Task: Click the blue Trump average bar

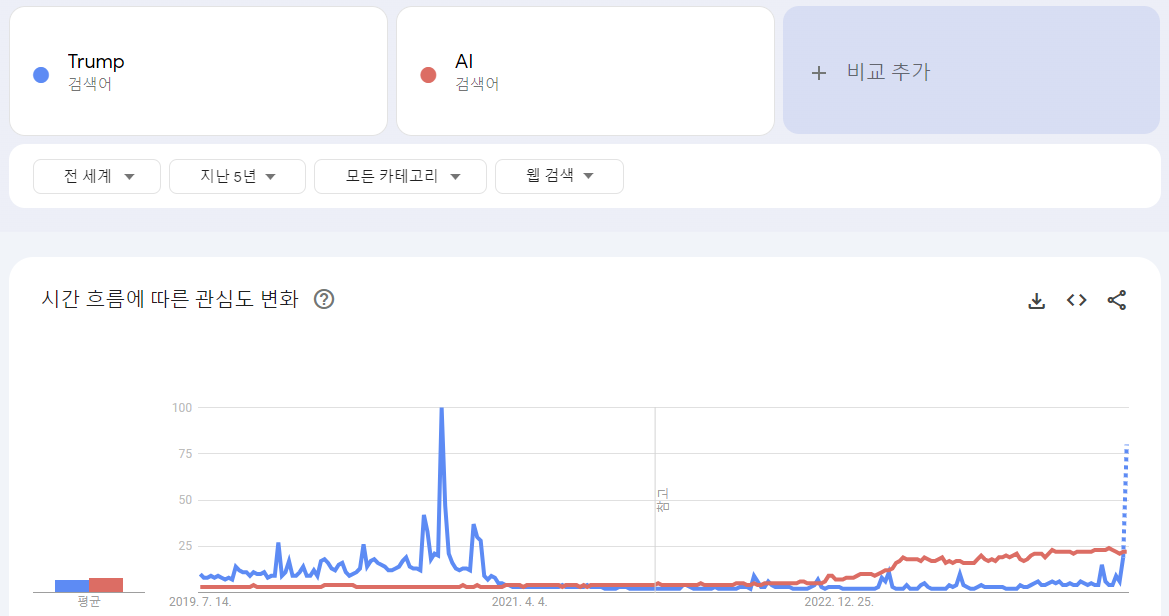Action: (72, 586)
